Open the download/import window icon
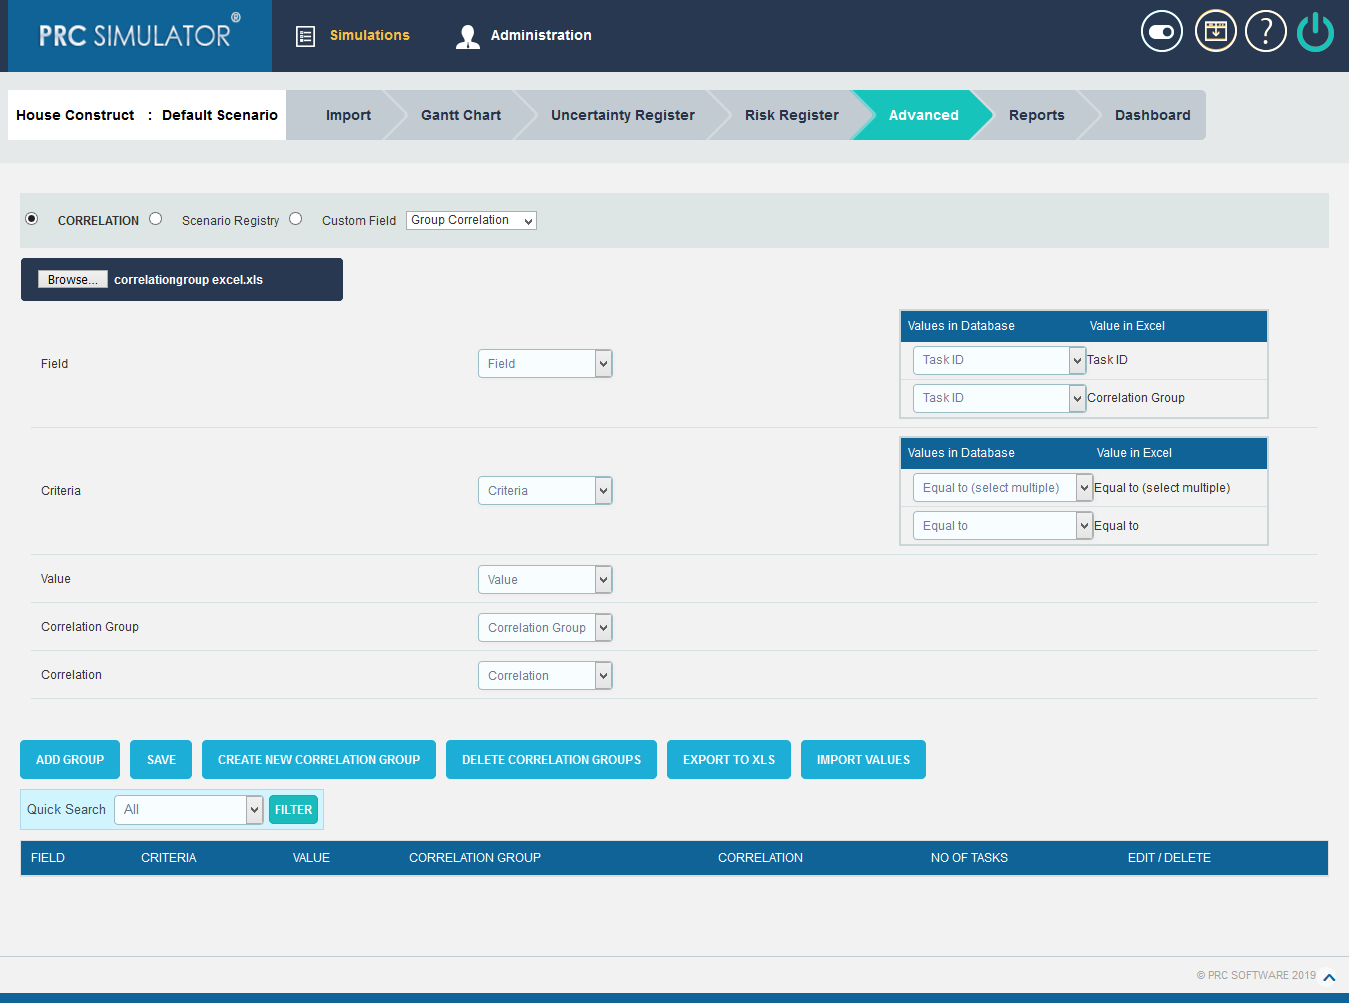 (x=1215, y=31)
